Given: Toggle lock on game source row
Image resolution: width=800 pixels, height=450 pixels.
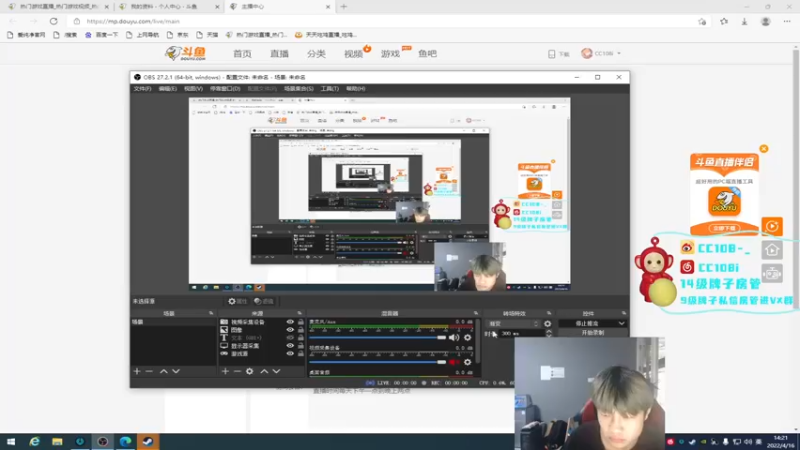Looking at the screenshot, I should 301,354.
